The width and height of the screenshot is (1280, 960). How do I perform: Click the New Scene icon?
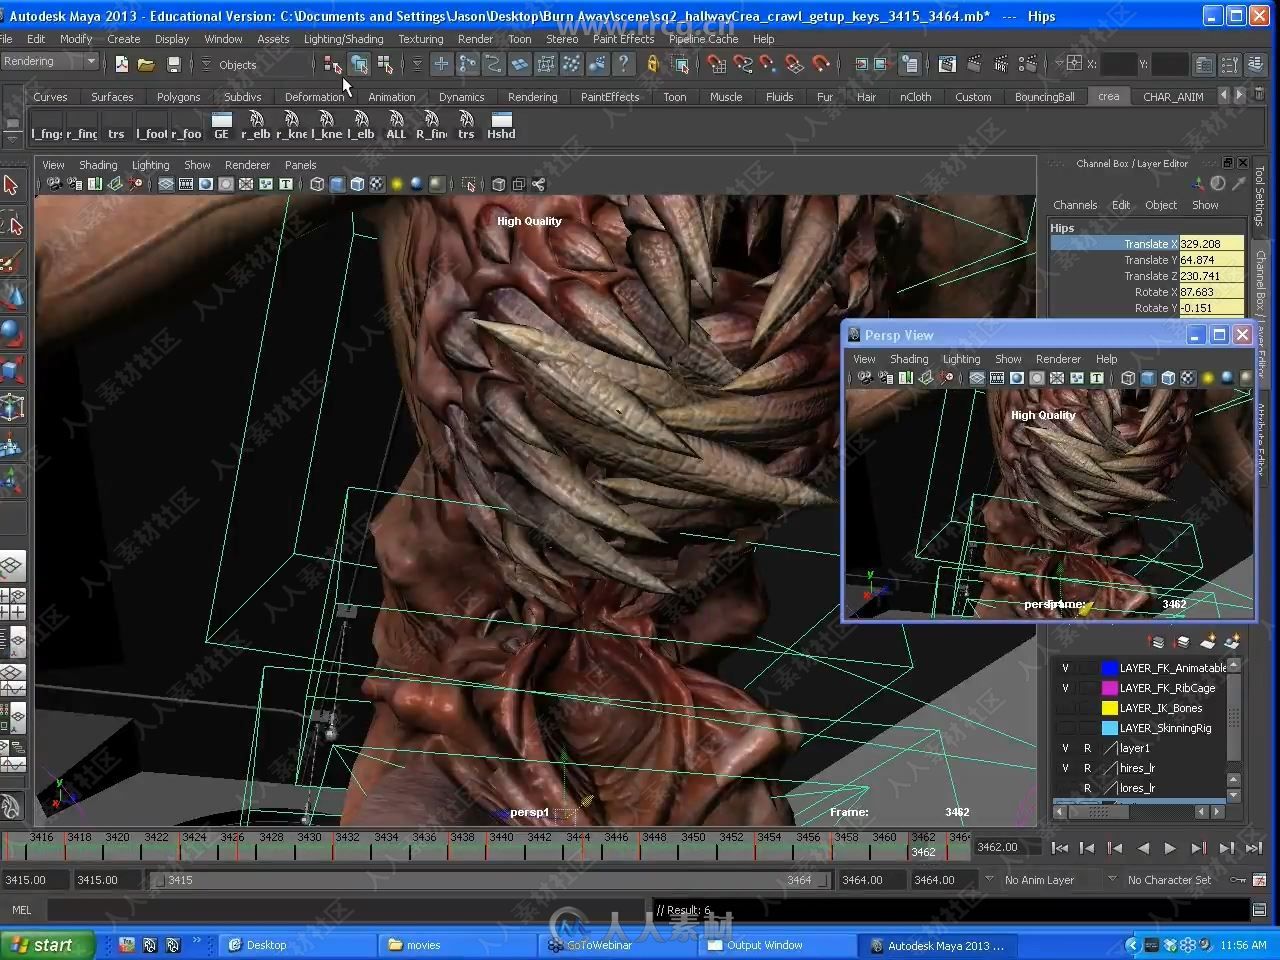pyautogui.click(x=121, y=64)
